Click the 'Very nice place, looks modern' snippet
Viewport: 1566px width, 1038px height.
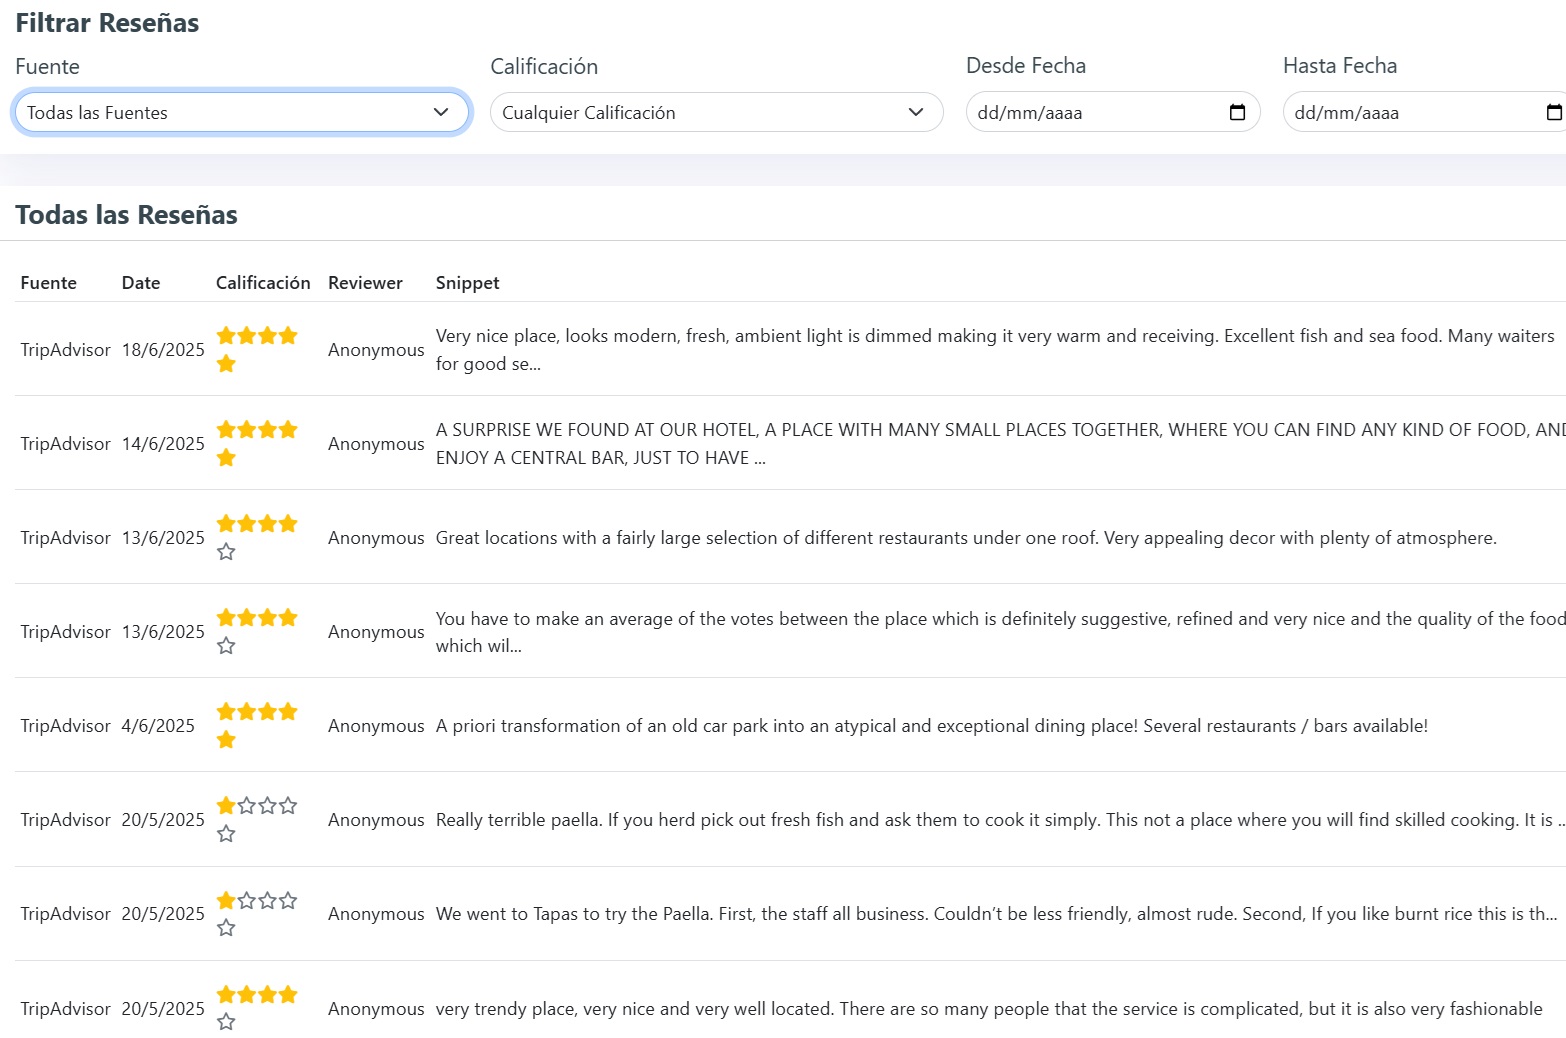[995, 349]
